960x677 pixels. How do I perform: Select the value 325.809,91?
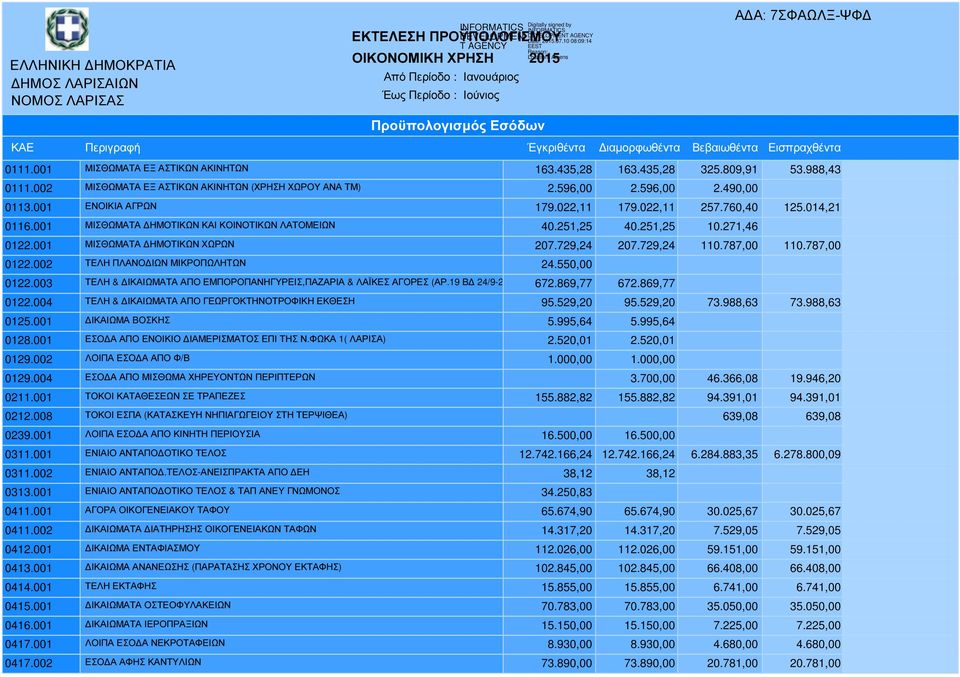tap(729, 170)
